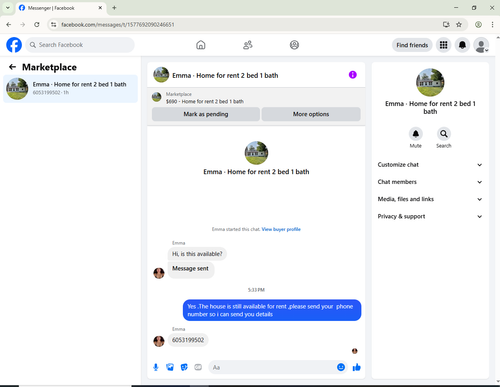Click the large house photo in right panel
Image resolution: width=500 pixels, height=387 pixels.
(430, 82)
